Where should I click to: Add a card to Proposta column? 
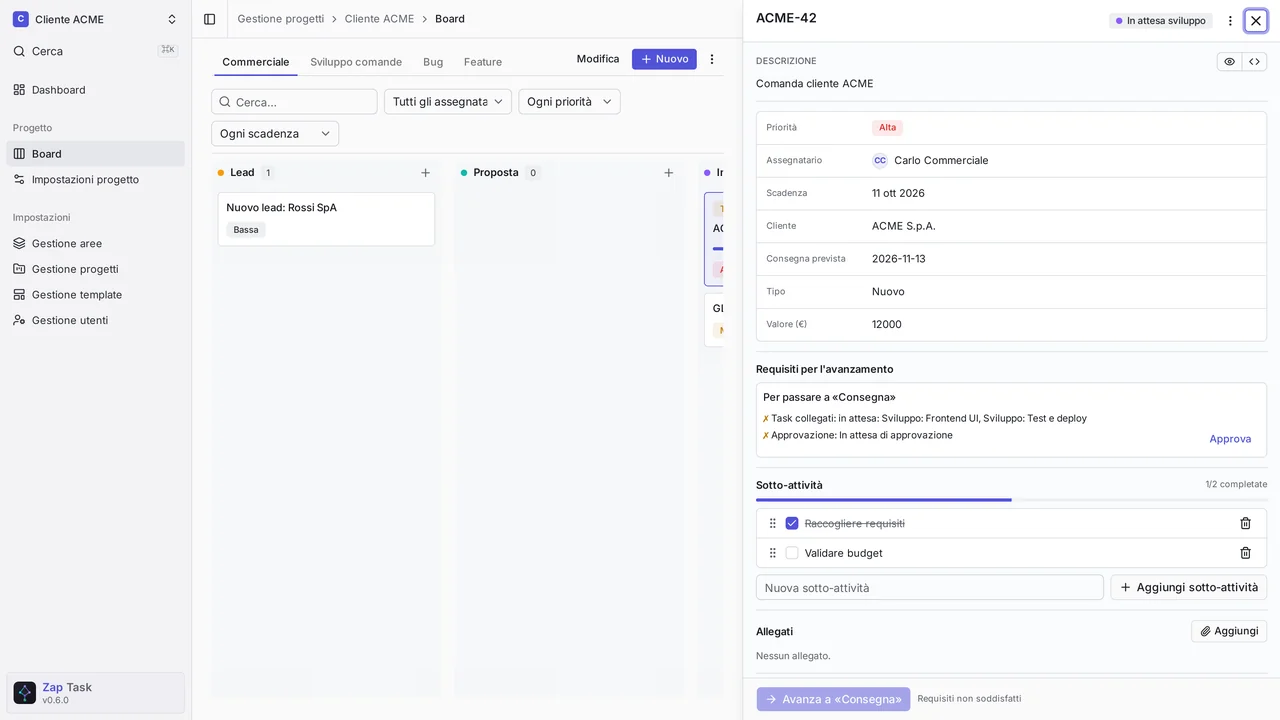coord(669,173)
